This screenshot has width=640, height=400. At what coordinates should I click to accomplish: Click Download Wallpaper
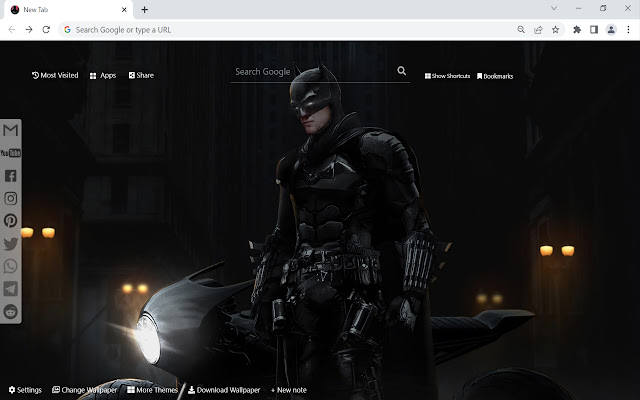tap(224, 390)
